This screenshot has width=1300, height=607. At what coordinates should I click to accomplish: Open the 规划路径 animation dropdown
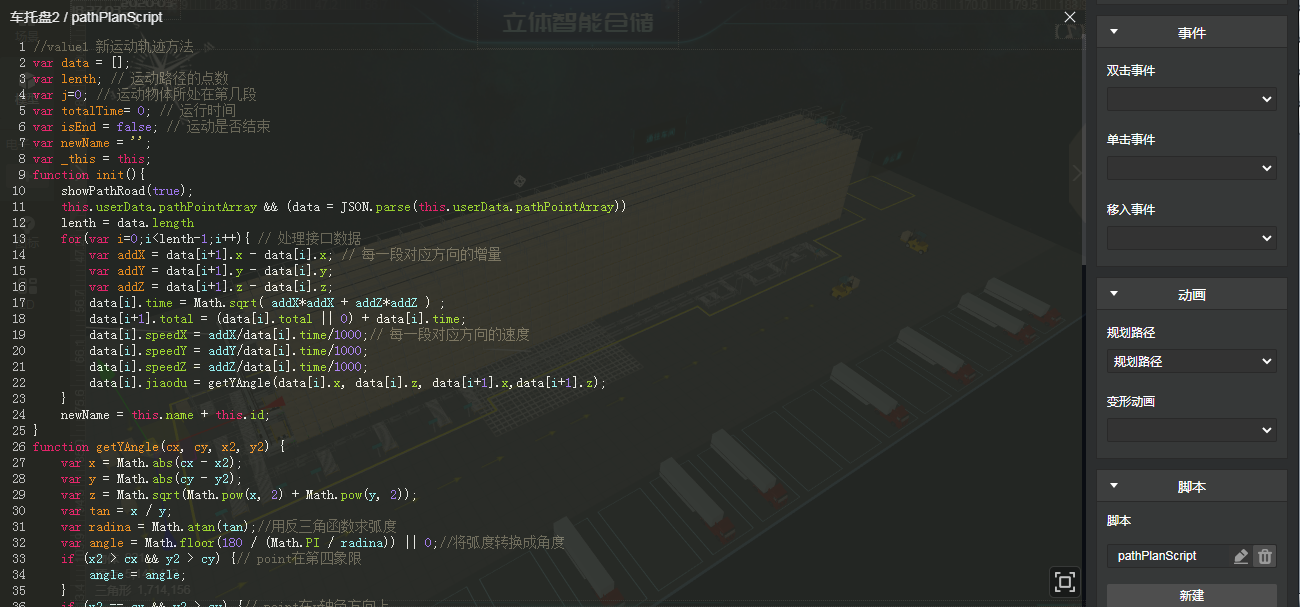tap(1191, 361)
